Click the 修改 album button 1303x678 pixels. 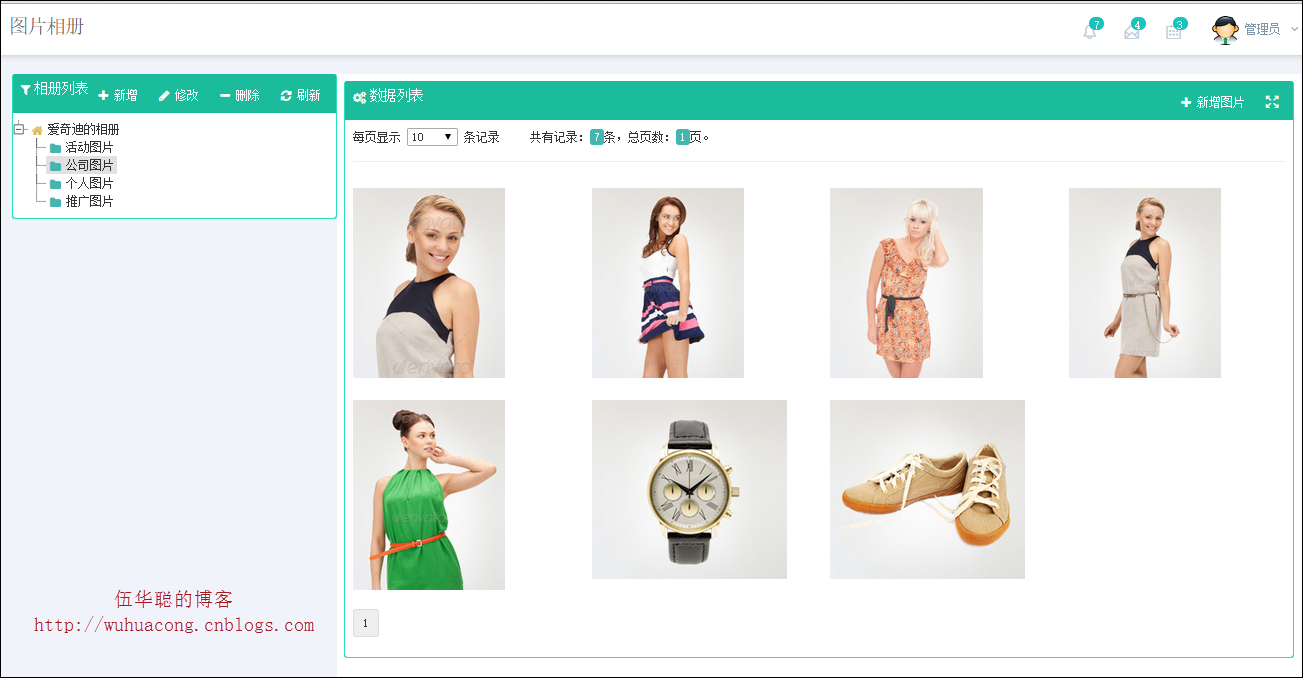coord(179,95)
